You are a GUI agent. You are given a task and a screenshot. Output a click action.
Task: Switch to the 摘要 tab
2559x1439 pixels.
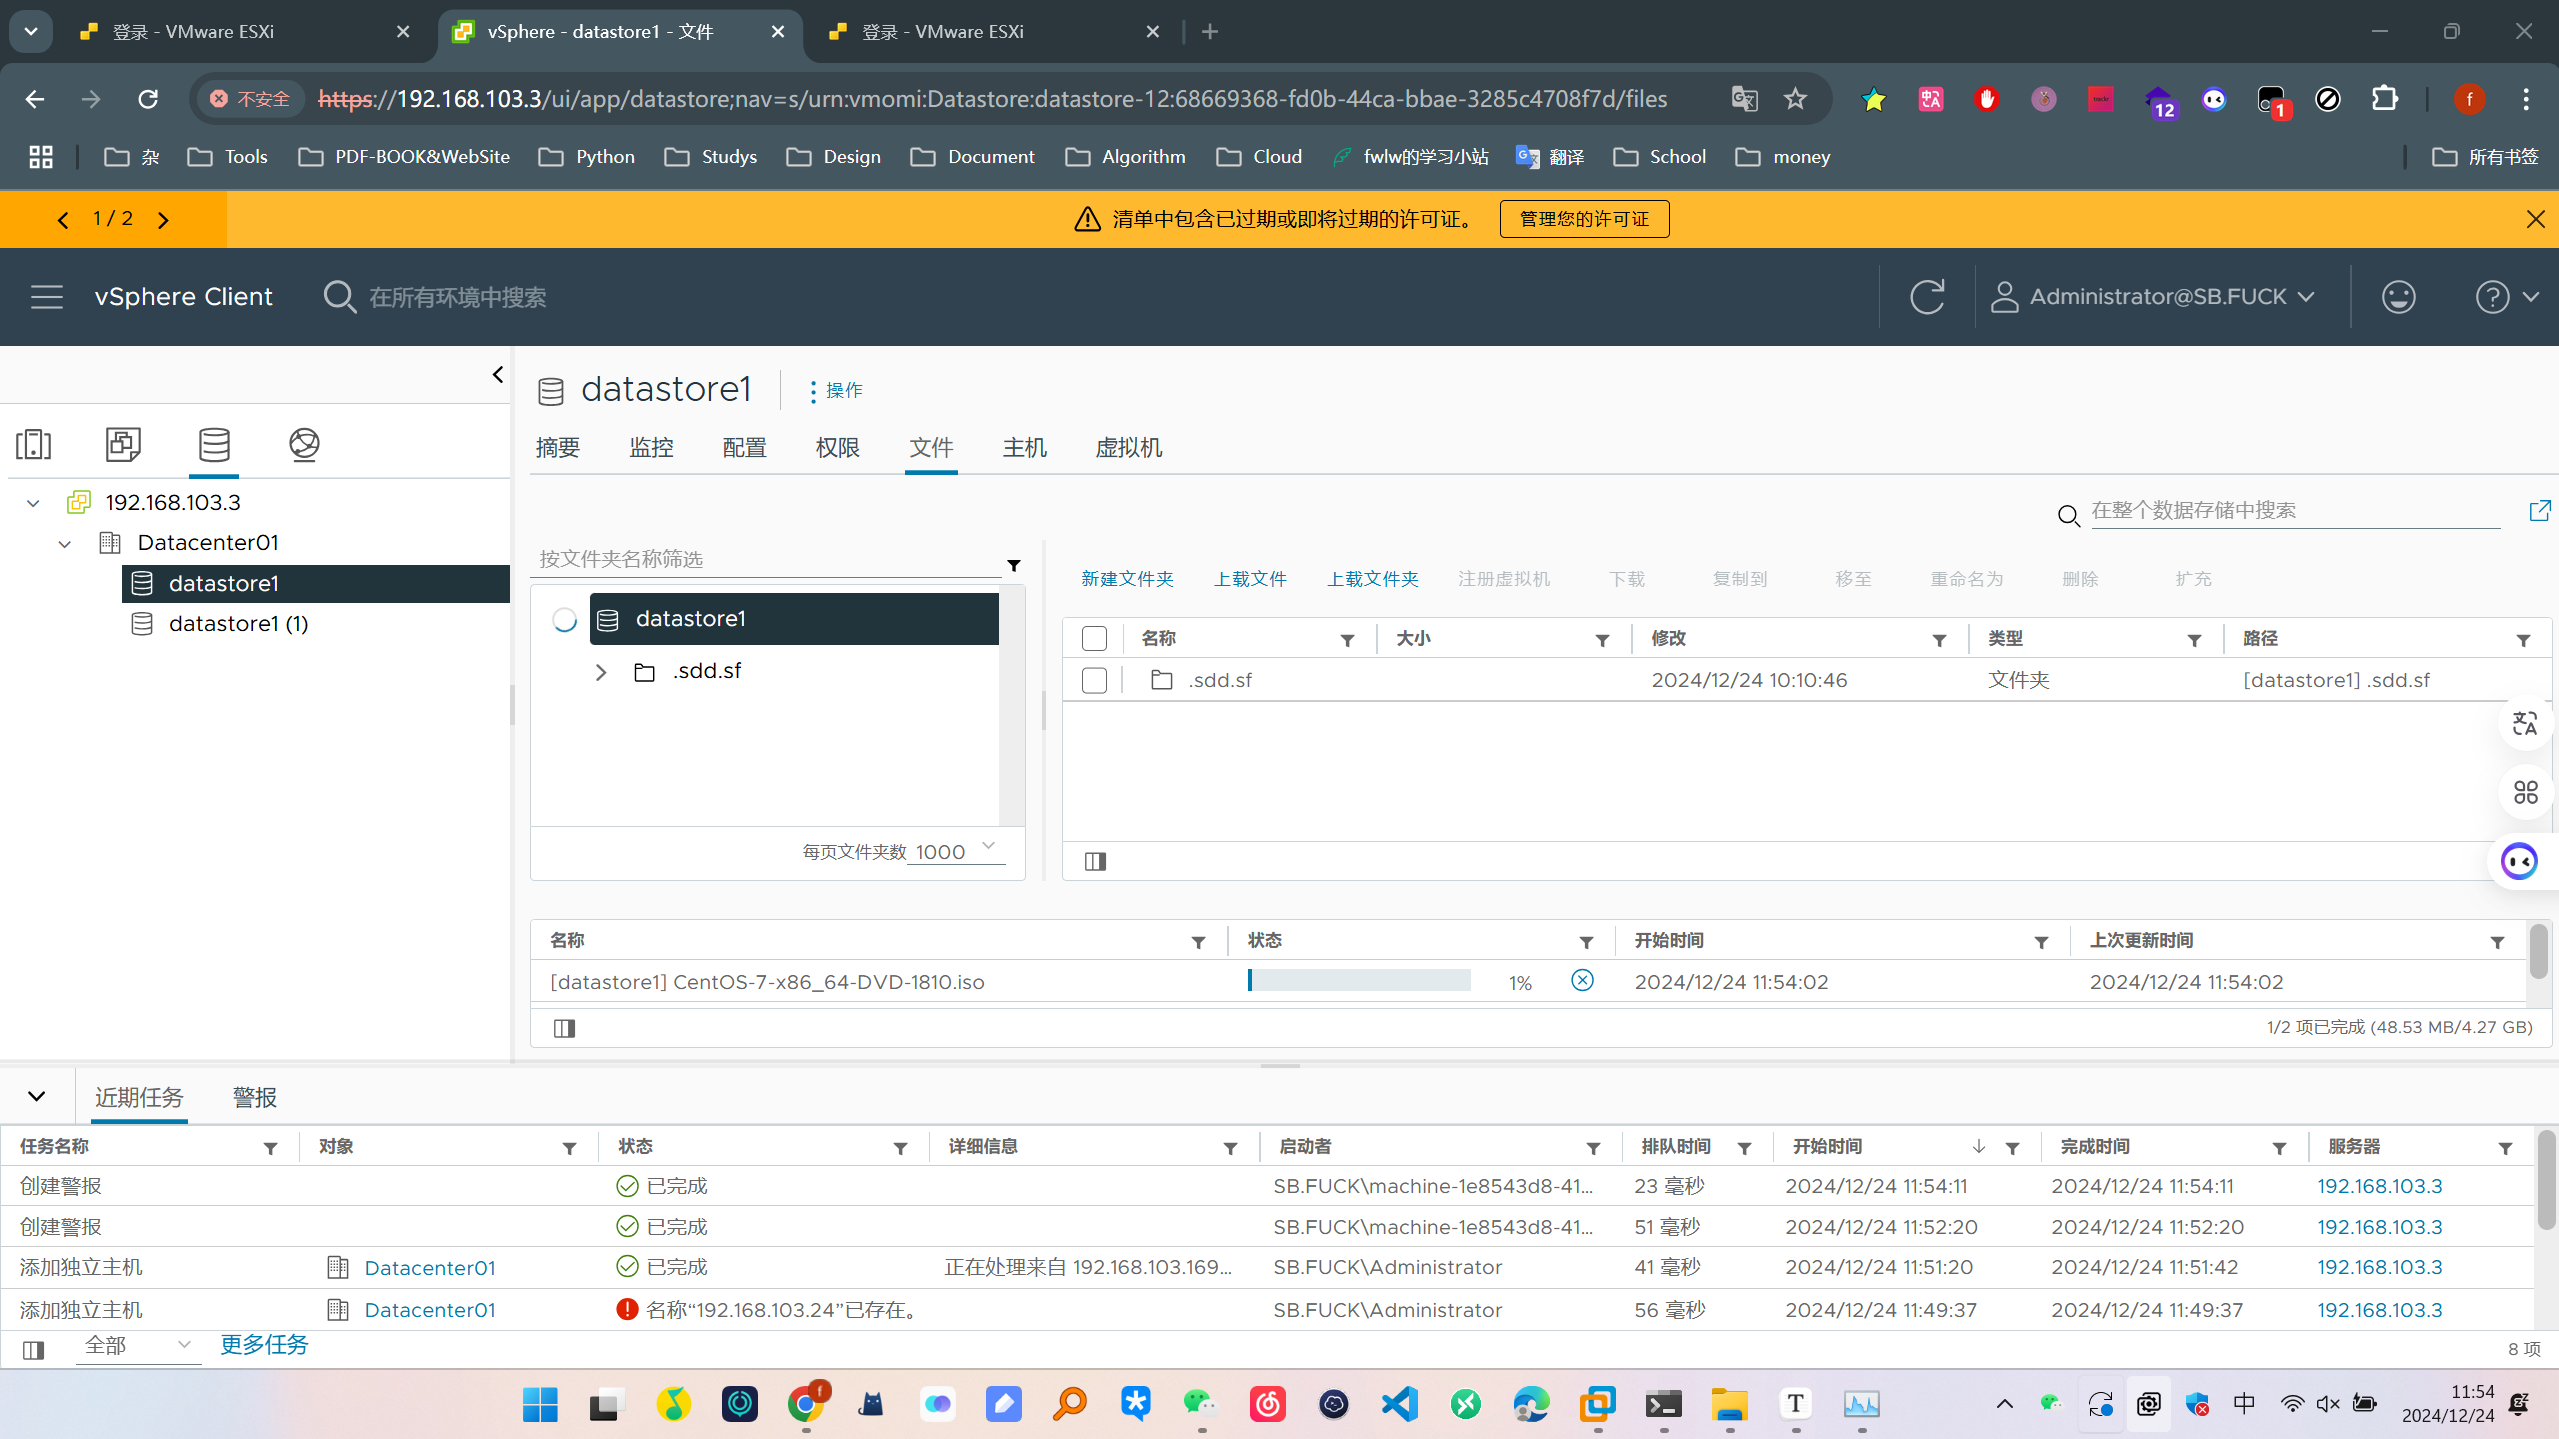558,448
